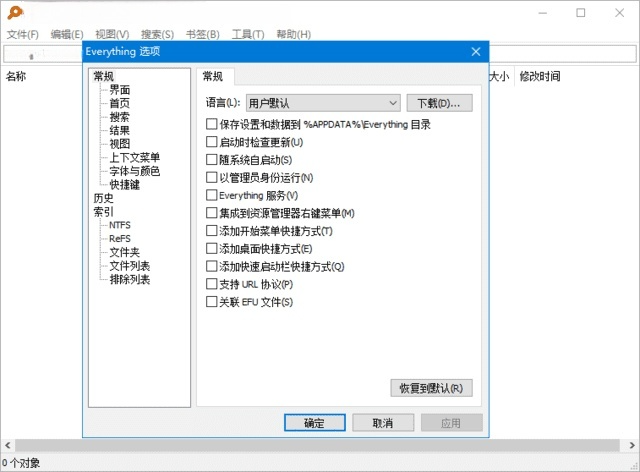Tick 集成到资源管理器右键菜单 checkbox
The image size is (640, 472).
211,214
